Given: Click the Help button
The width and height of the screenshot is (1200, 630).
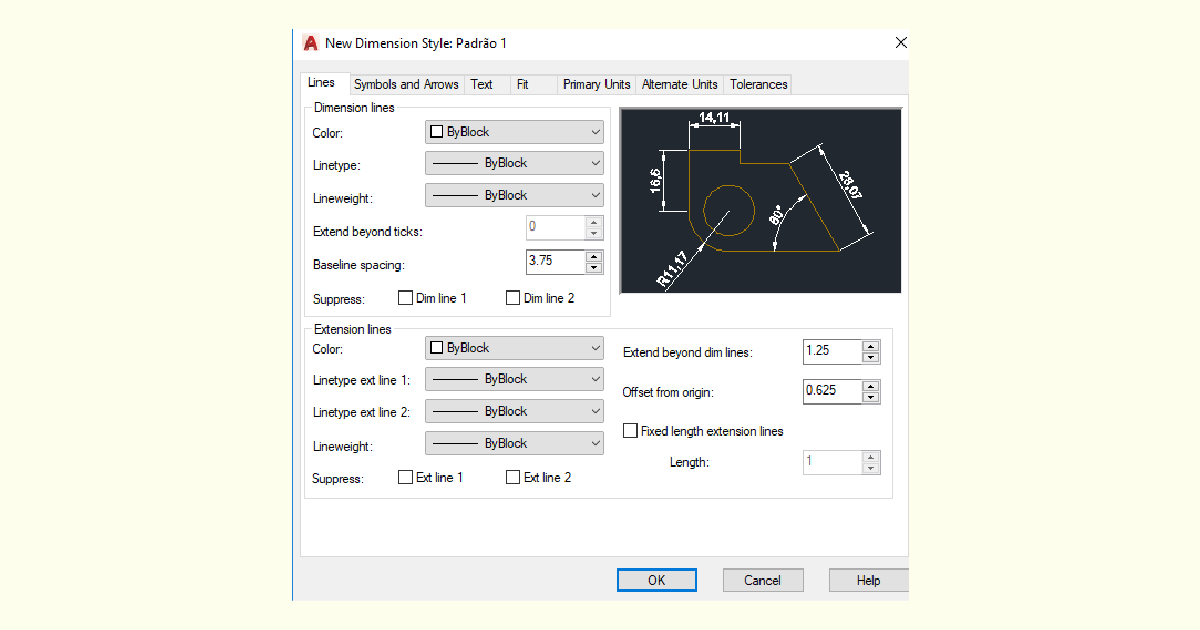Looking at the screenshot, I should pyautogui.click(x=868, y=580).
